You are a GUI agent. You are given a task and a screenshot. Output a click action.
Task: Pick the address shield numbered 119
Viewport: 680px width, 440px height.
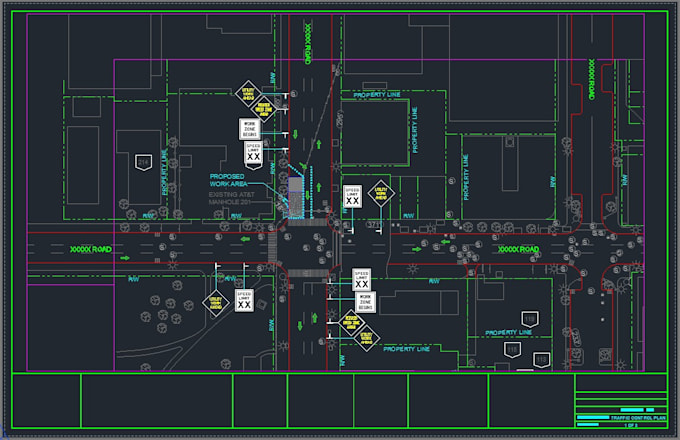coord(530,319)
